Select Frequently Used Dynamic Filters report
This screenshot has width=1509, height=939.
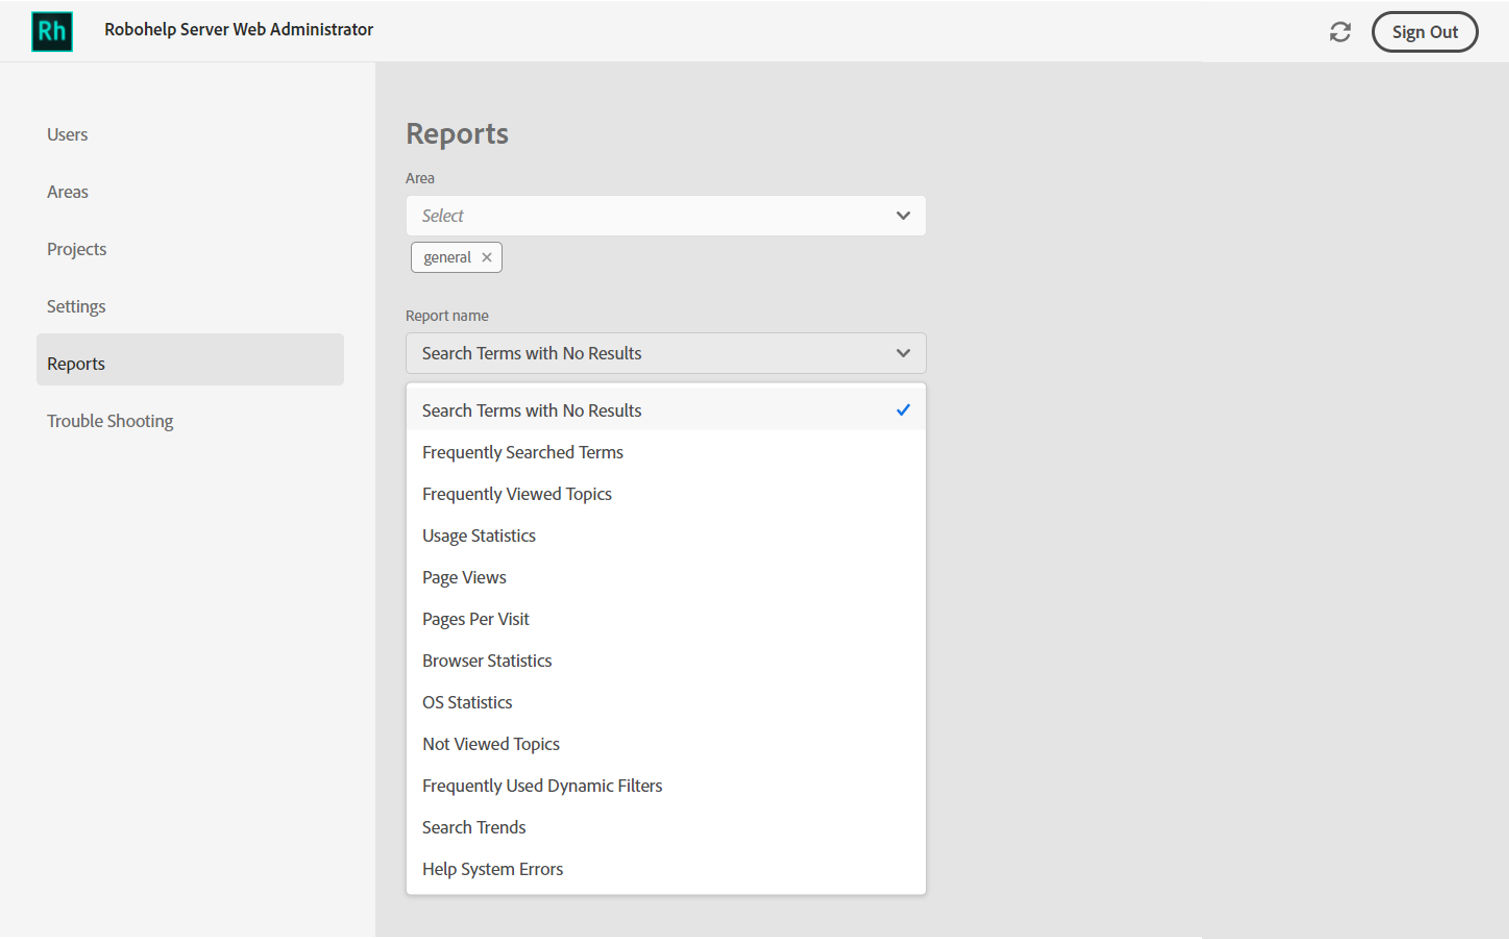point(666,786)
